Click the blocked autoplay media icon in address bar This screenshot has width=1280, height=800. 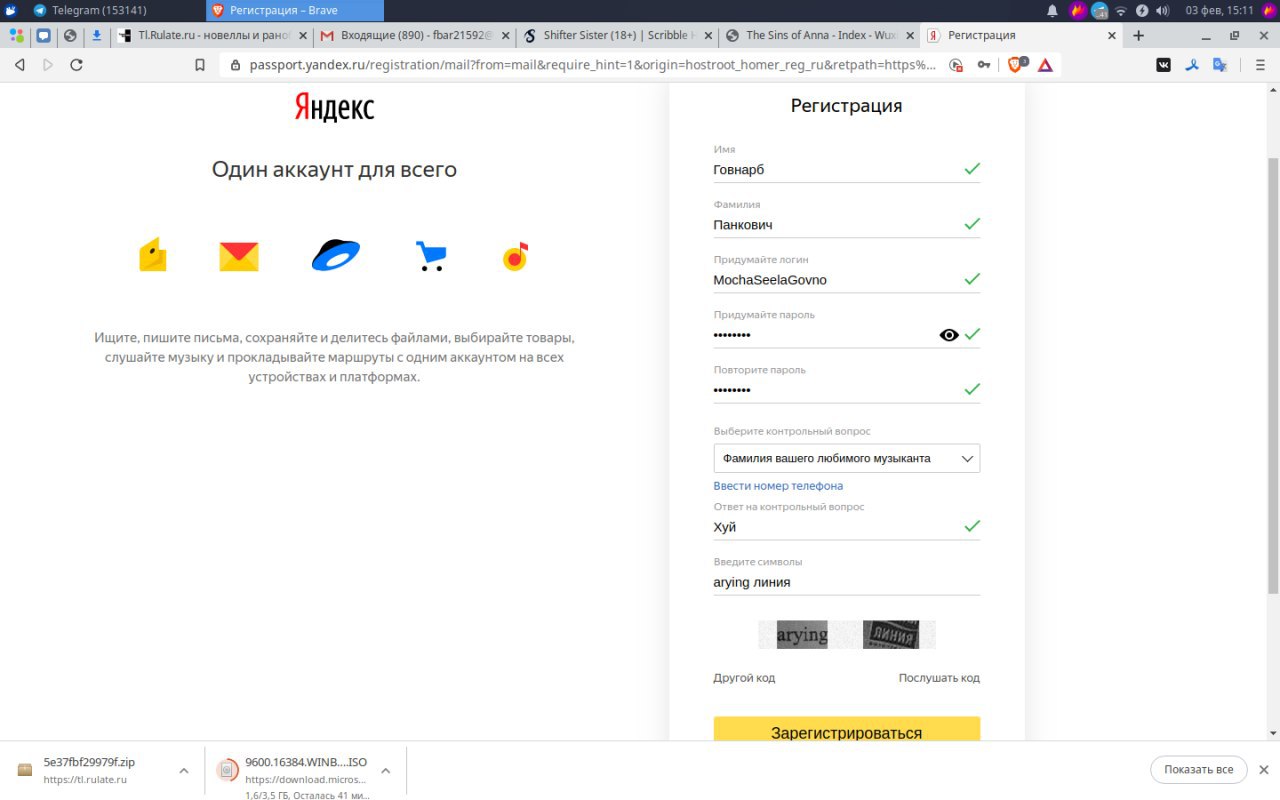coord(956,65)
